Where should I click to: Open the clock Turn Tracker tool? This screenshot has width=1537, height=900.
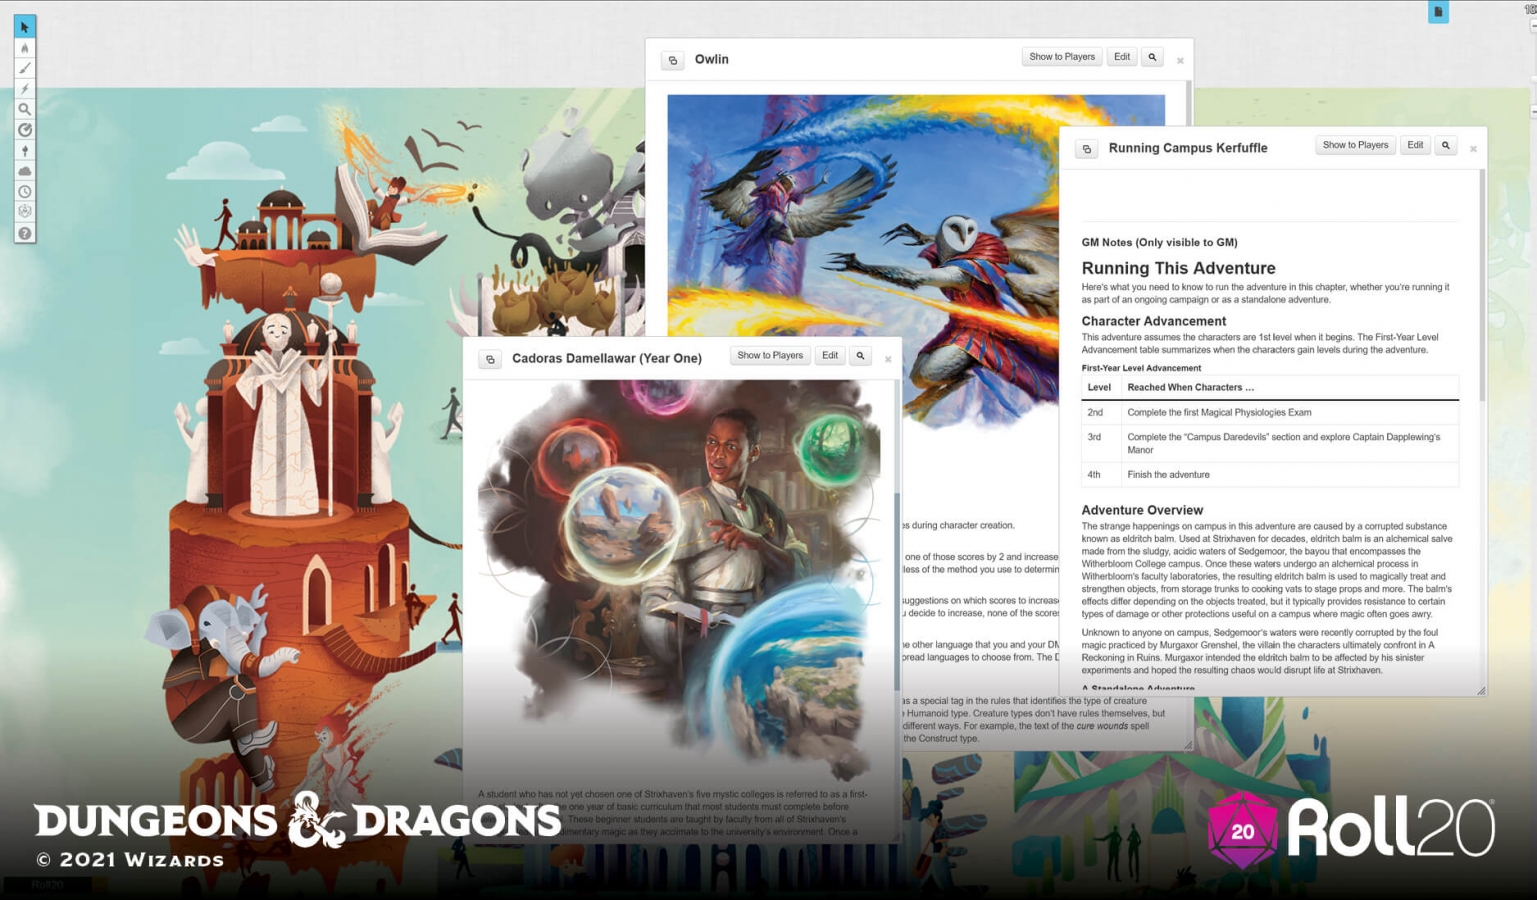(25, 192)
